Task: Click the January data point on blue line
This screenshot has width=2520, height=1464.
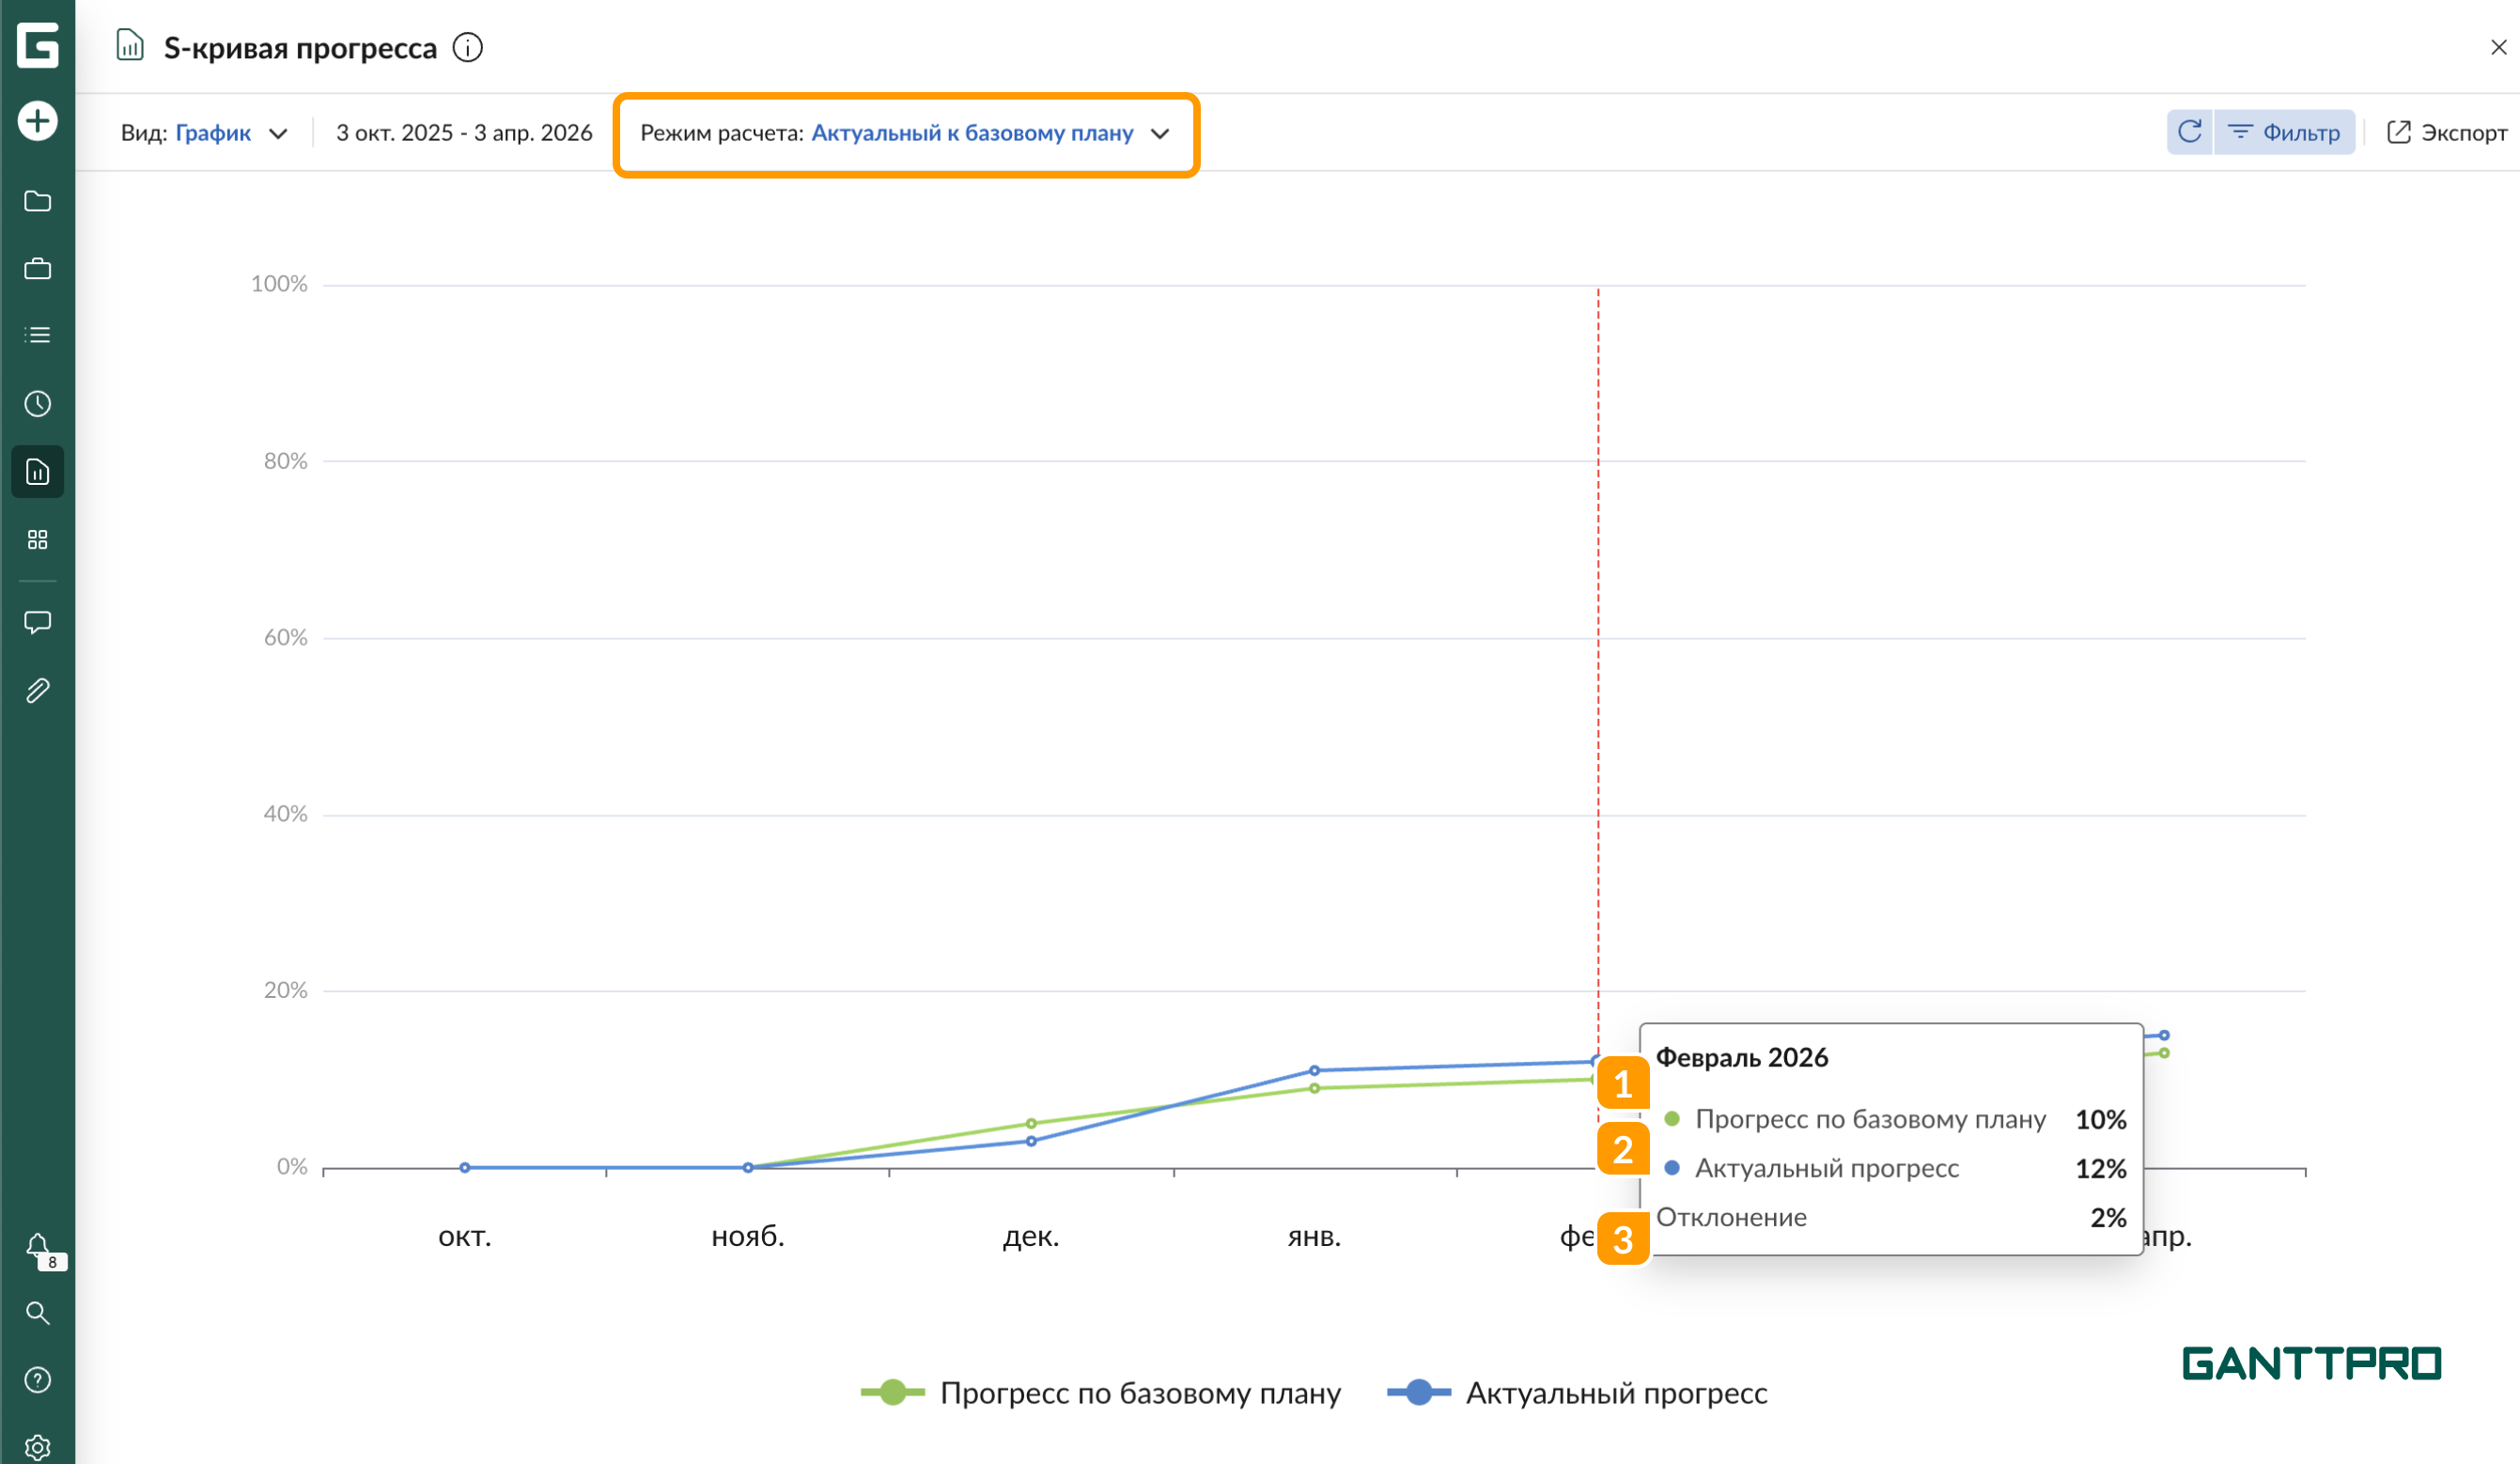Action: (1314, 1070)
